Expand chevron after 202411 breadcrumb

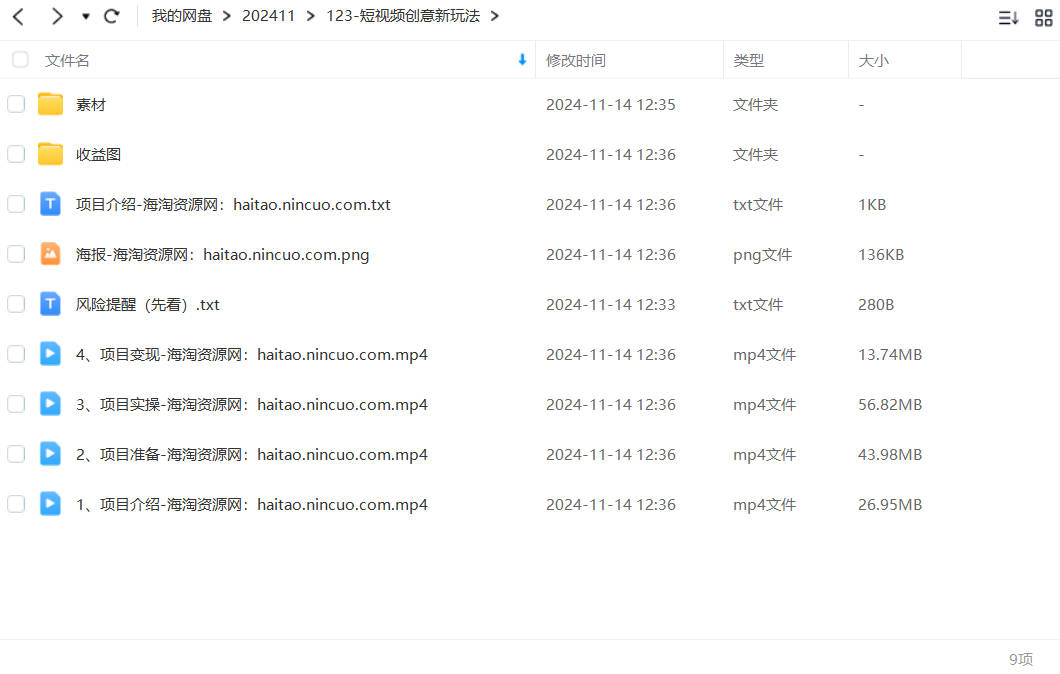point(311,16)
